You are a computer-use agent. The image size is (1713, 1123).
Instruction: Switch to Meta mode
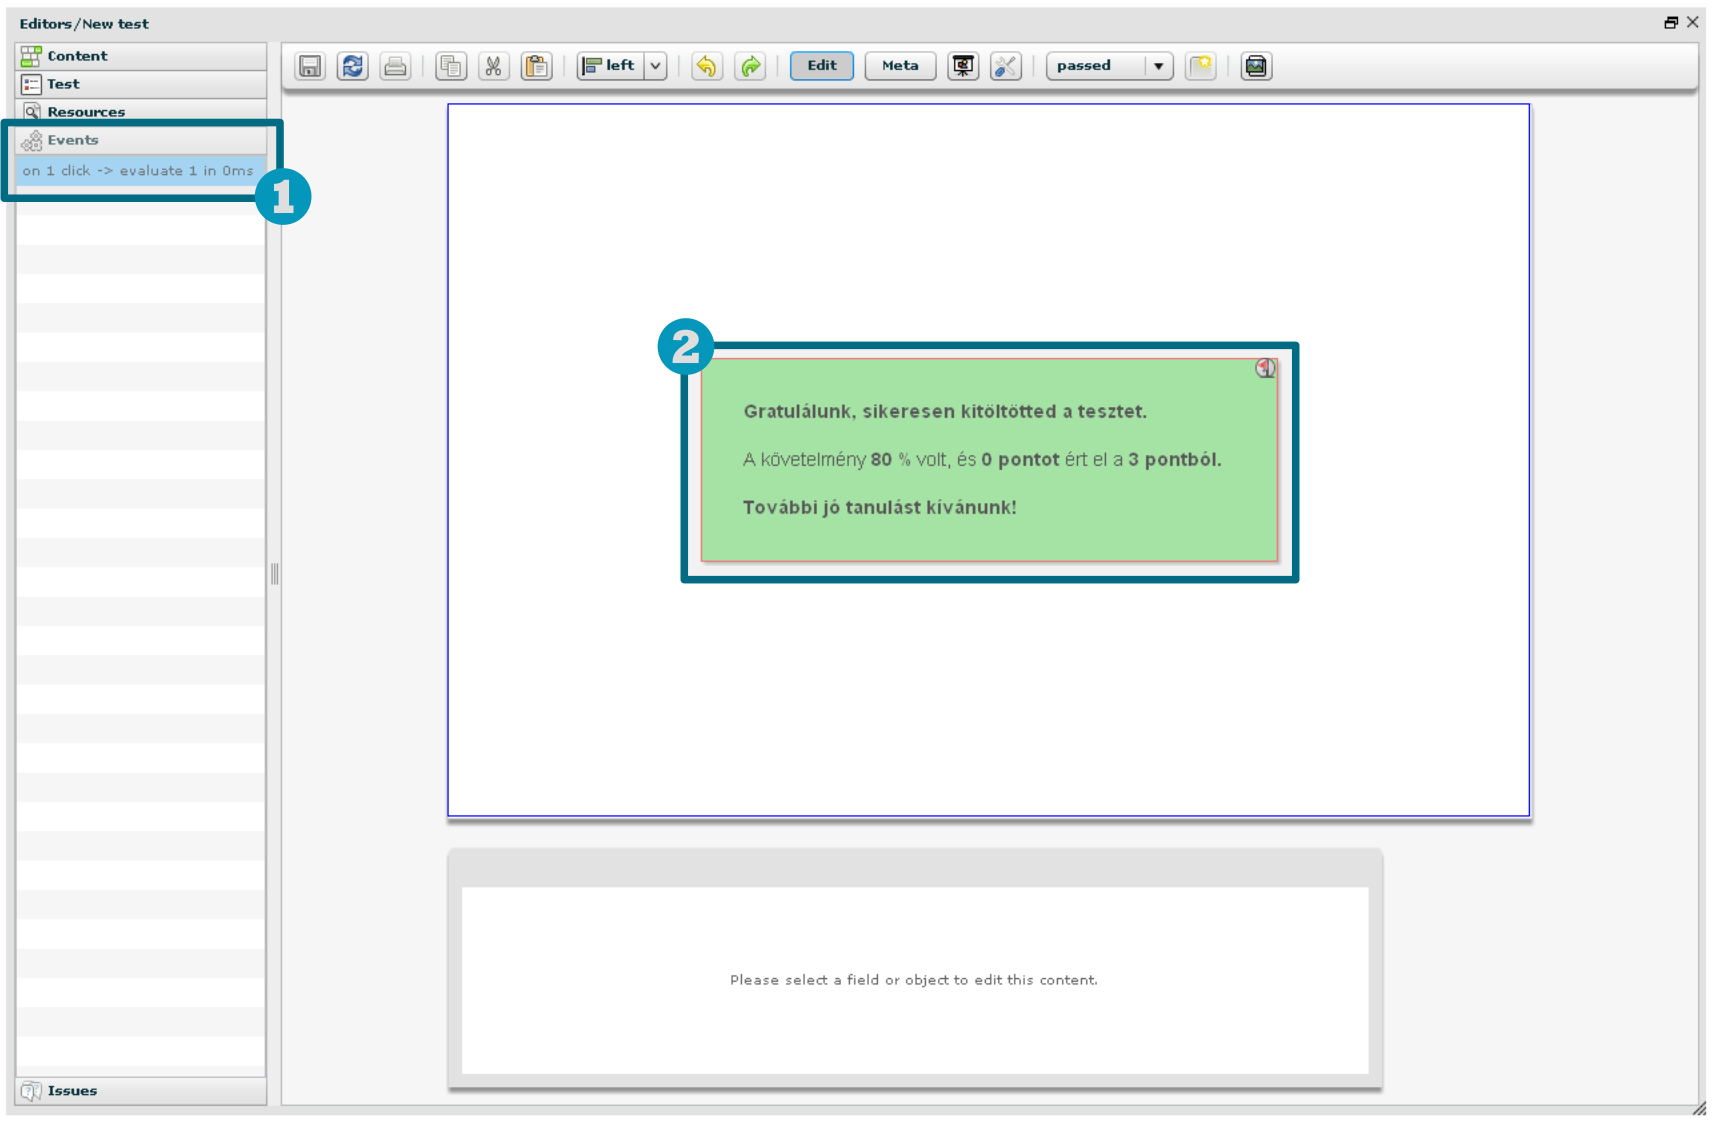pyautogui.click(x=899, y=66)
